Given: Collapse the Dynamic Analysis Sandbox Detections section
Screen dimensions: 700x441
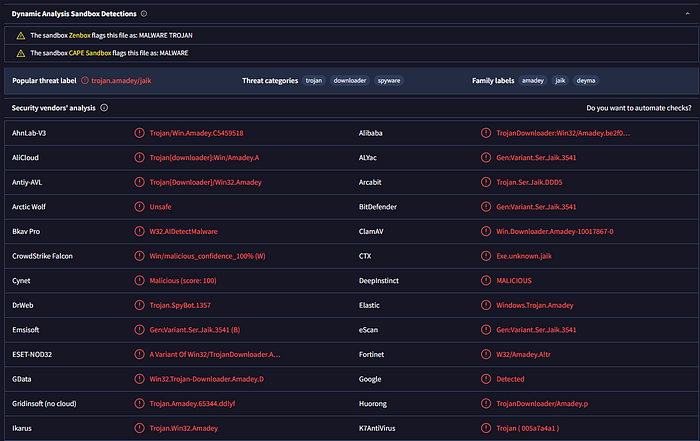Looking at the screenshot, I should pos(688,14).
